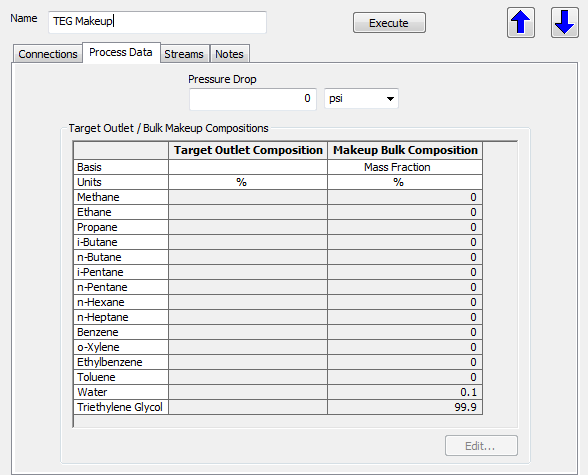Click Makeup Bulk Composition column header

click(405, 150)
